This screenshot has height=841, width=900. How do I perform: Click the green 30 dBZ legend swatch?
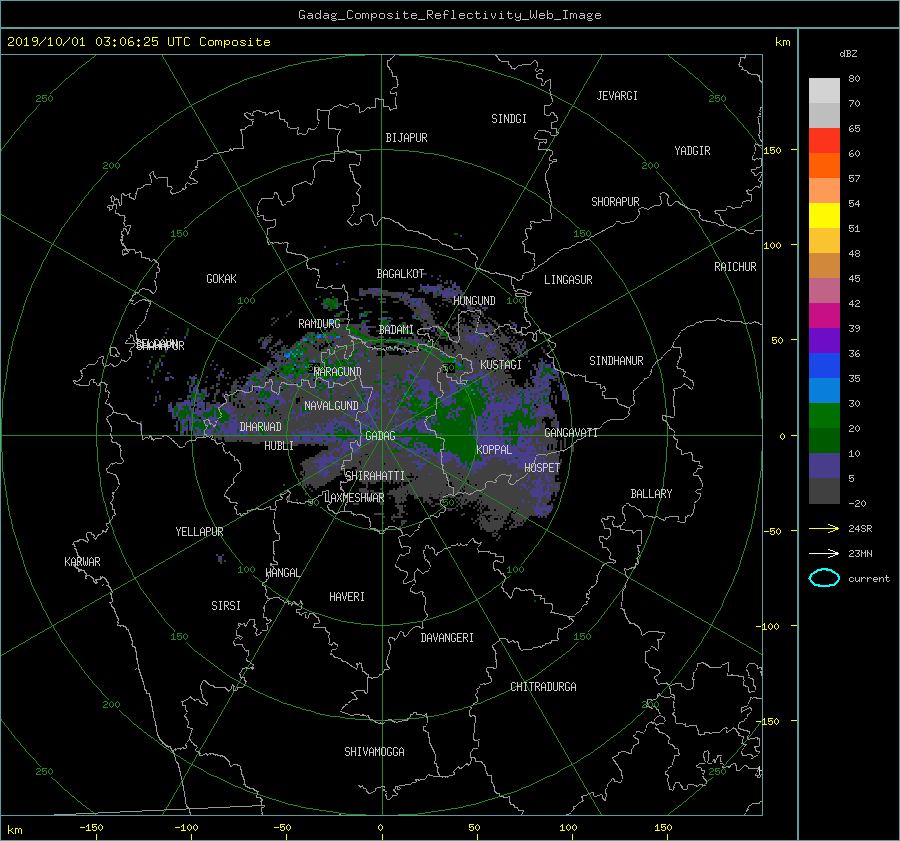point(824,416)
